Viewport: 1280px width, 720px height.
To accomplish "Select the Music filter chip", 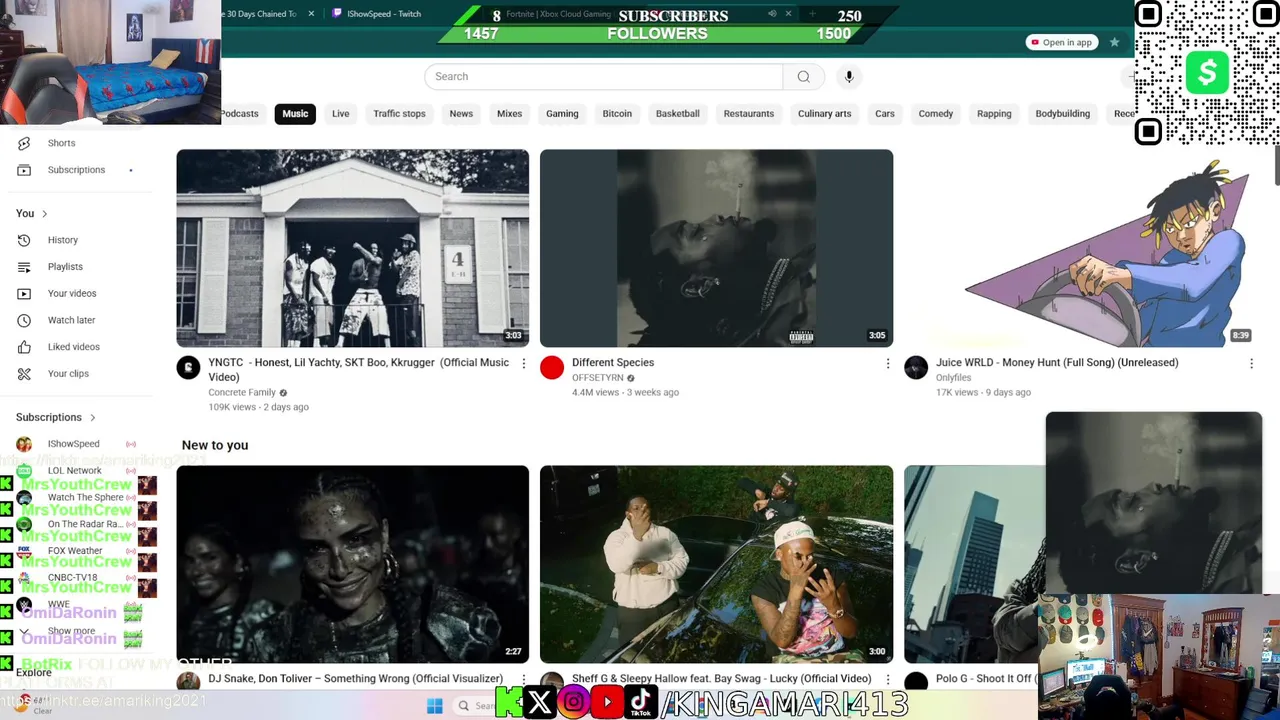I will pos(295,114).
